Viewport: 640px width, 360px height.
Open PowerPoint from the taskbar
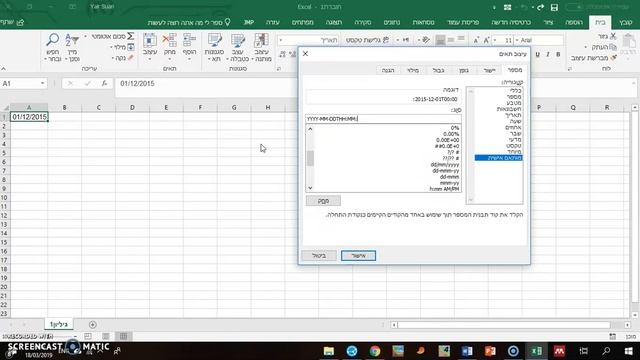pos(490,351)
